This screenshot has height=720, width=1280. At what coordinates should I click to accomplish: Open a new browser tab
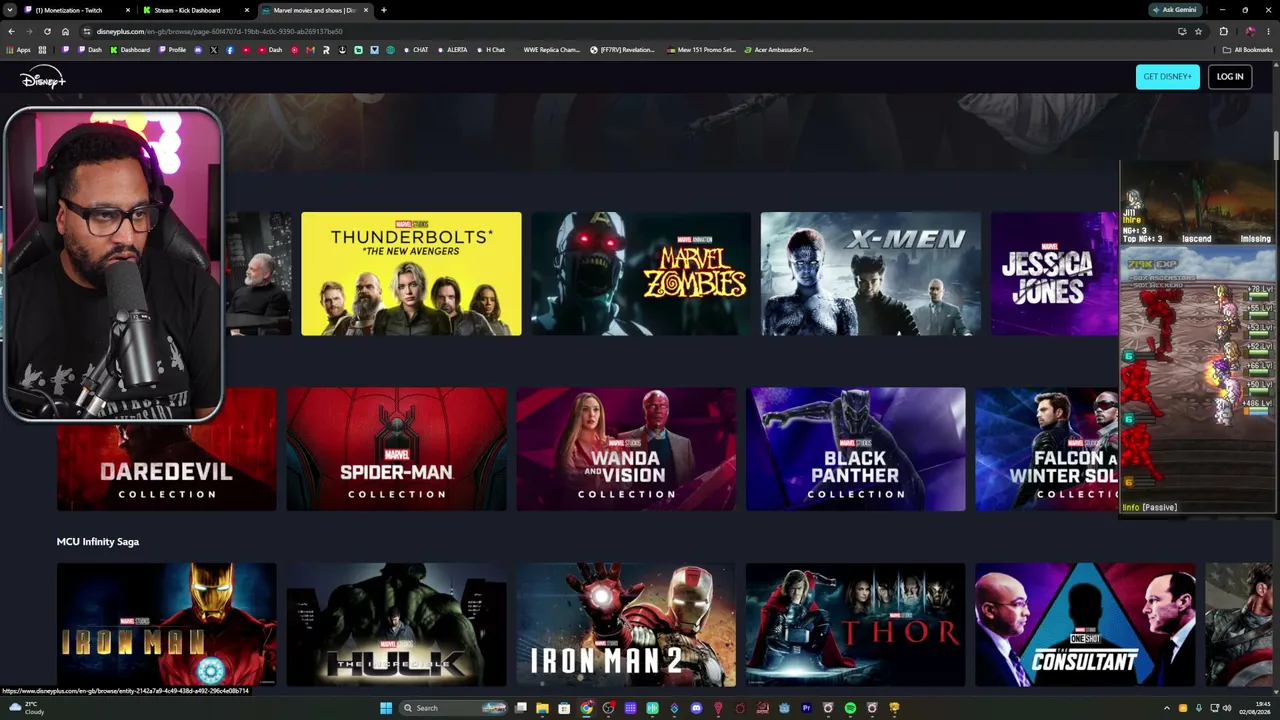click(384, 10)
